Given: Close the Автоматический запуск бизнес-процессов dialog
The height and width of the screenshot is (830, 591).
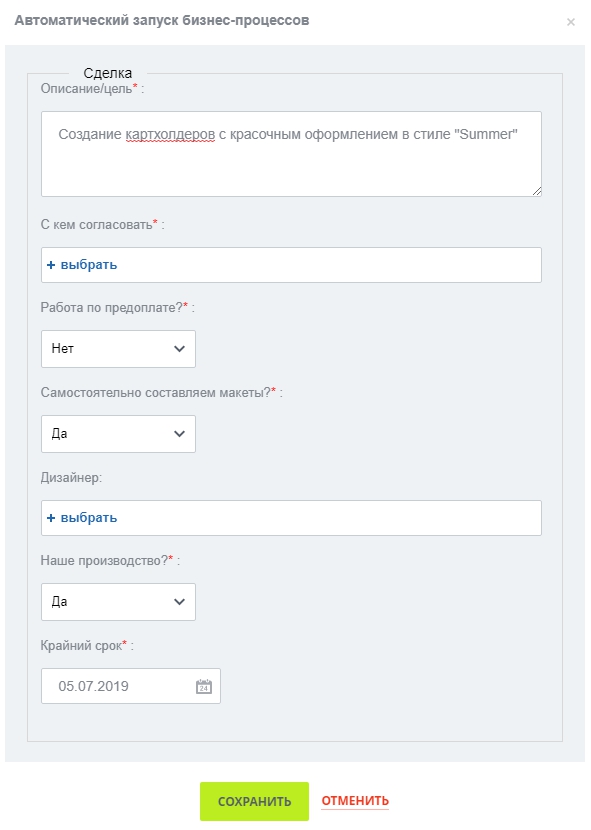Looking at the screenshot, I should [570, 22].
